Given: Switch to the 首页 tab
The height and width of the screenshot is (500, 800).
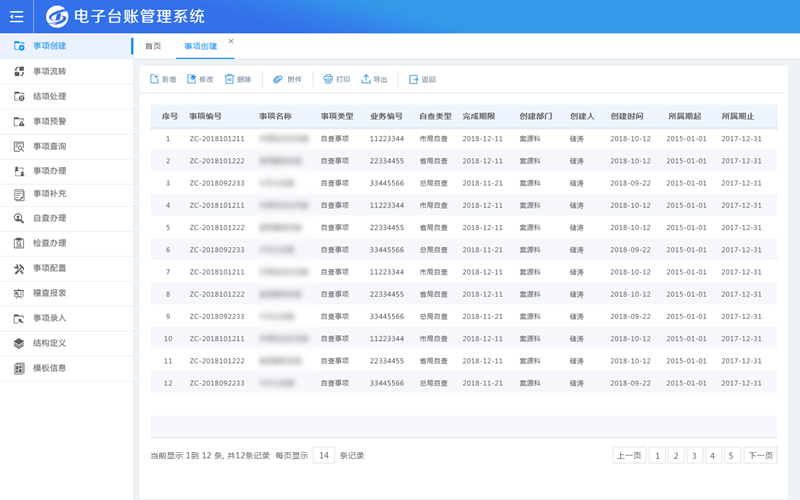Looking at the screenshot, I should [x=153, y=46].
